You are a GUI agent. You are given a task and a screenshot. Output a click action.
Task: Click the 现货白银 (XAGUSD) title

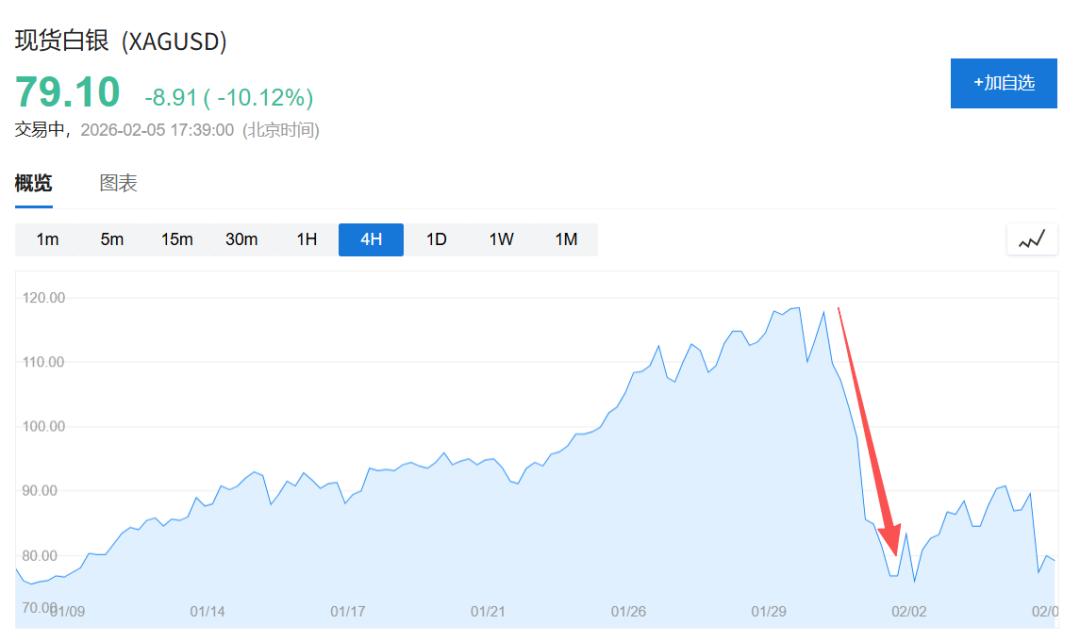click(121, 42)
